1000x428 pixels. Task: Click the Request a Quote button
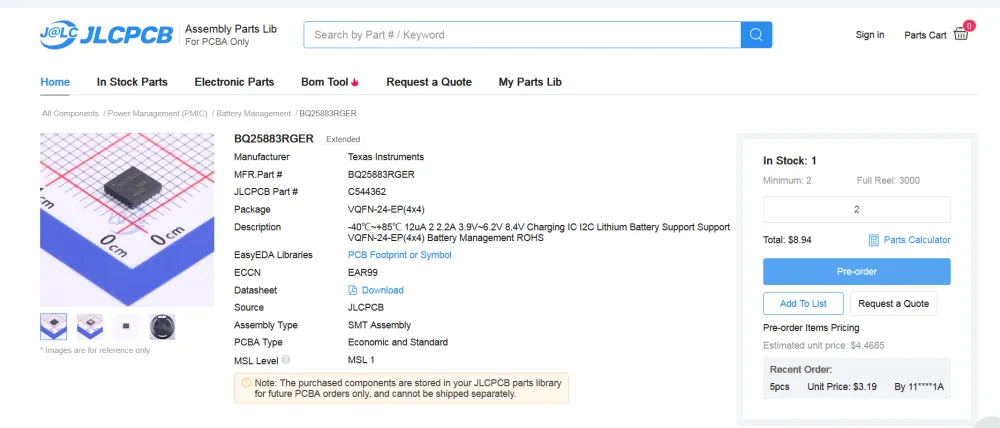(x=893, y=304)
